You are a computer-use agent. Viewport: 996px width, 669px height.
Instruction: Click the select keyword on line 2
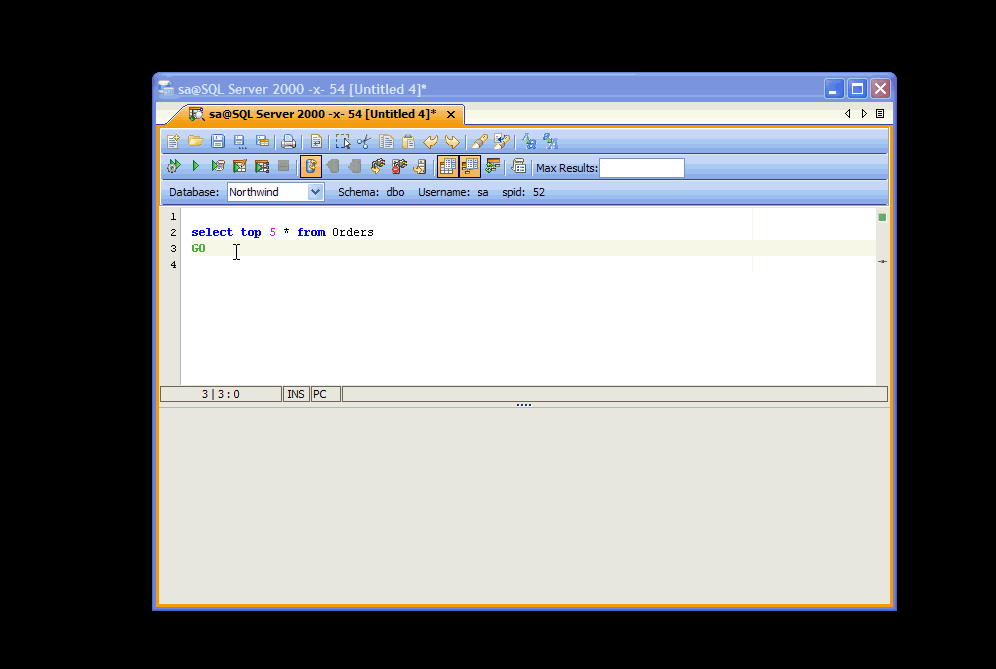click(212, 233)
